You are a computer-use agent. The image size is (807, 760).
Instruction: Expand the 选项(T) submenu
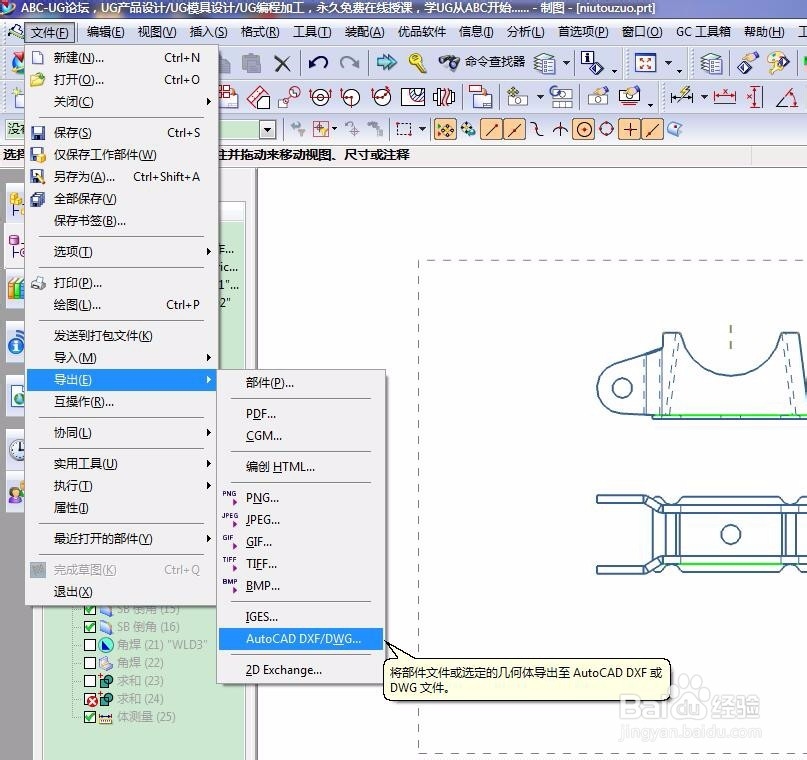[x=121, y=252]
